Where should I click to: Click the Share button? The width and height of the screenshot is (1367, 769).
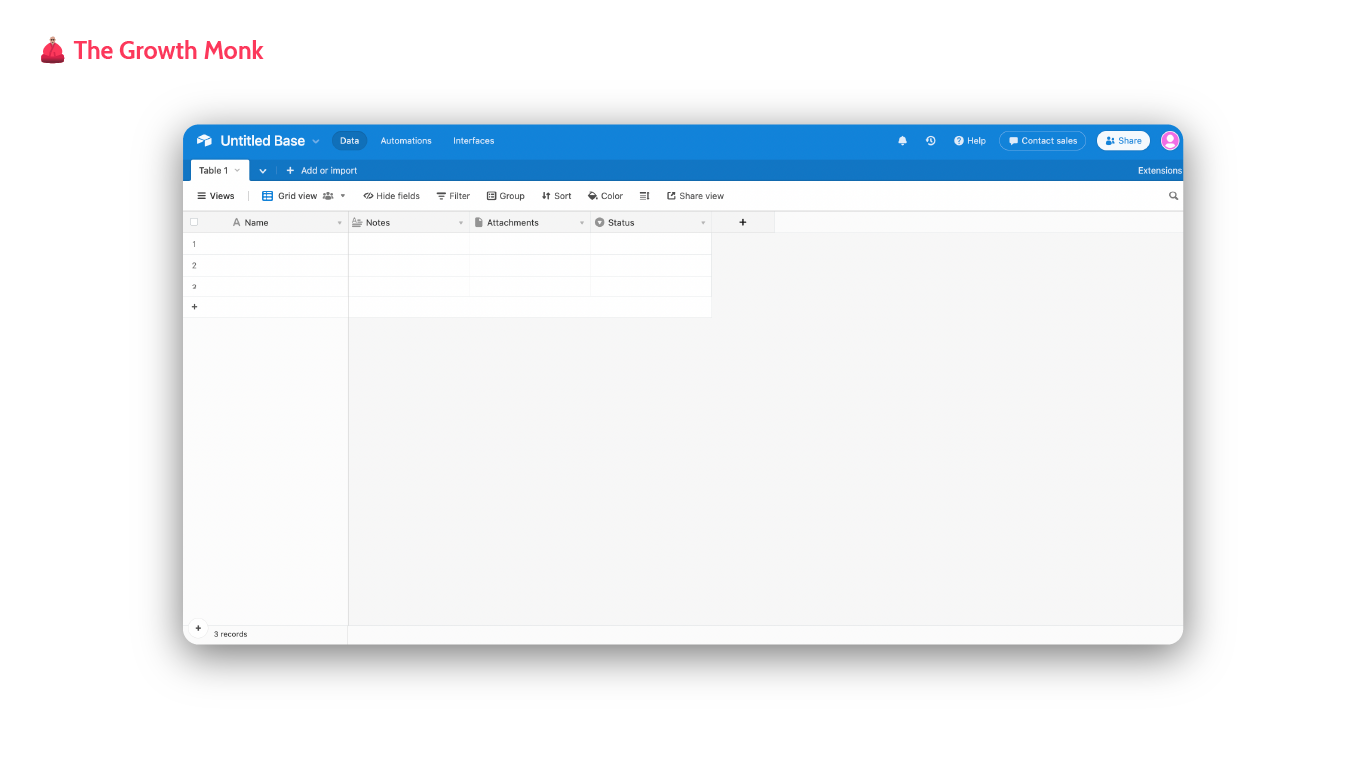click(x=1123, y=141)
